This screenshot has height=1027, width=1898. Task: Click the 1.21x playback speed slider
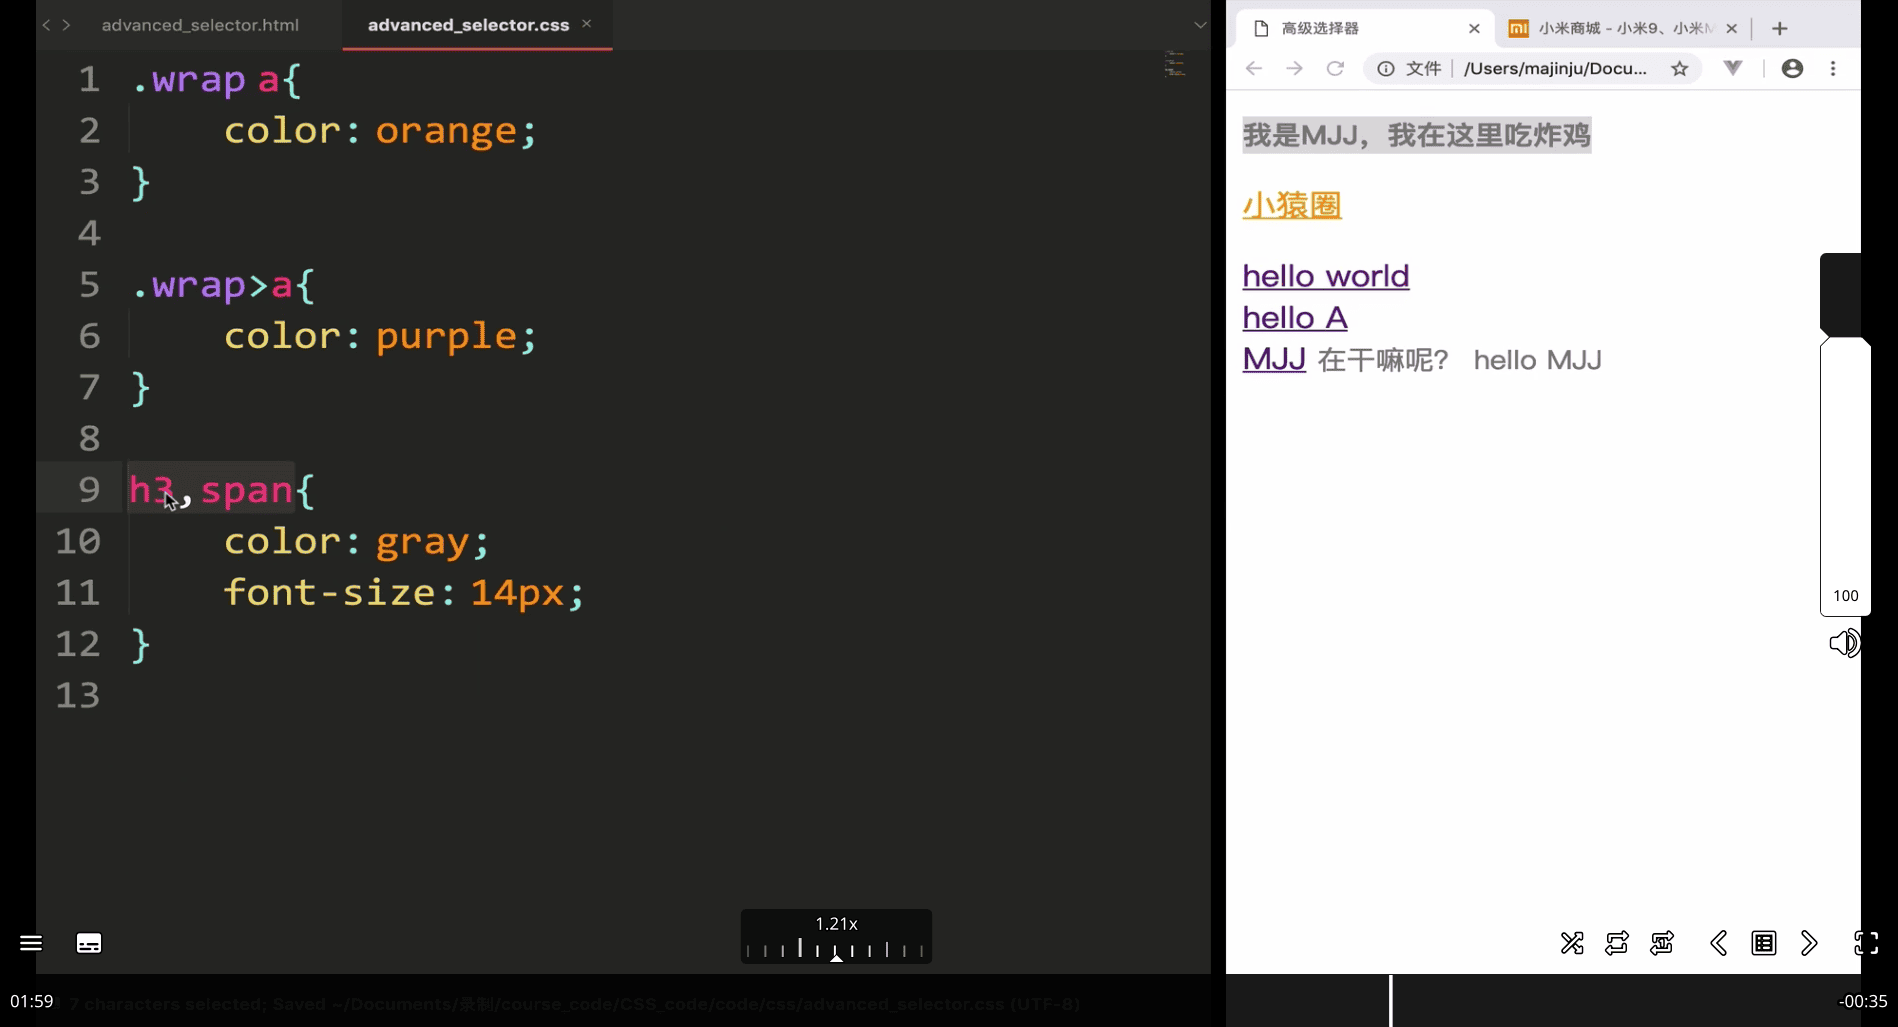[836, 937]
